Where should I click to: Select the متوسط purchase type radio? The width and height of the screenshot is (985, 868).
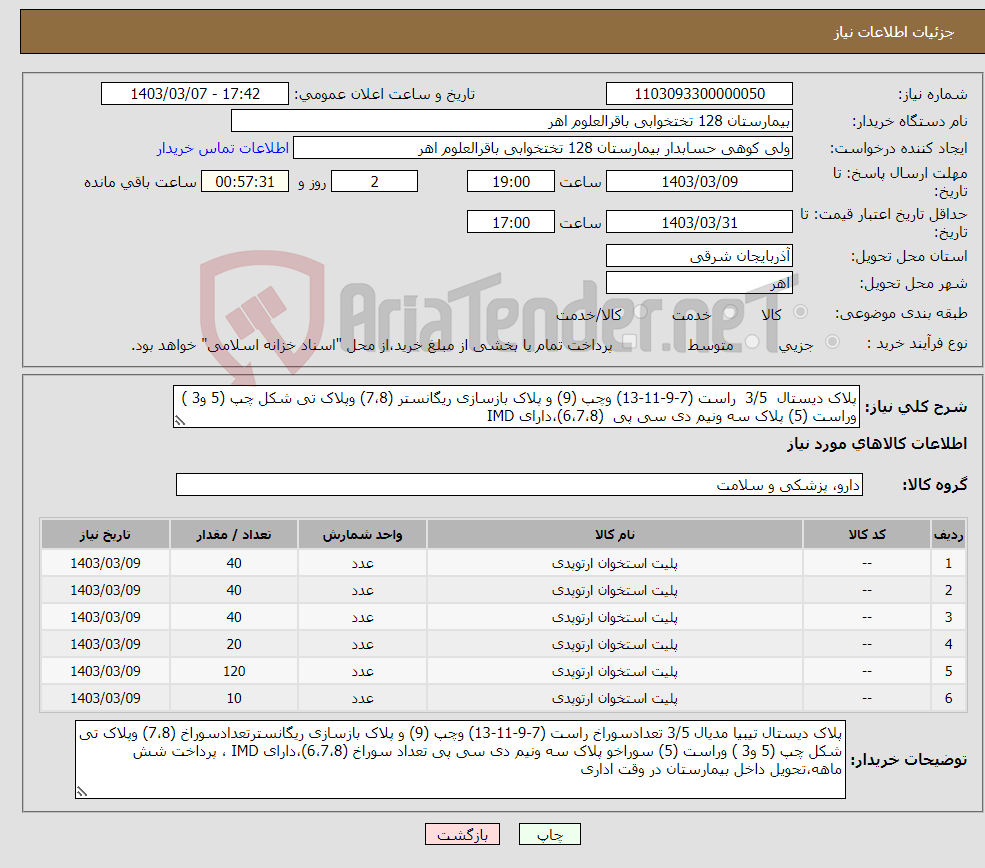[752, 342]
